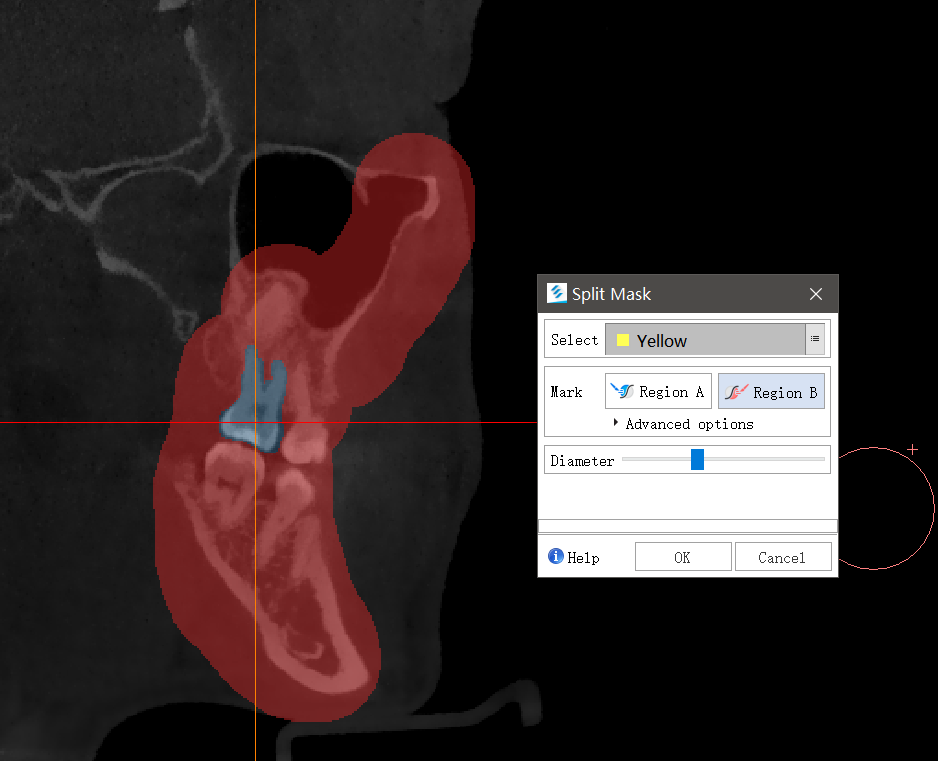
Task: Close the Split Mask dialog
Action: point(815,294)
